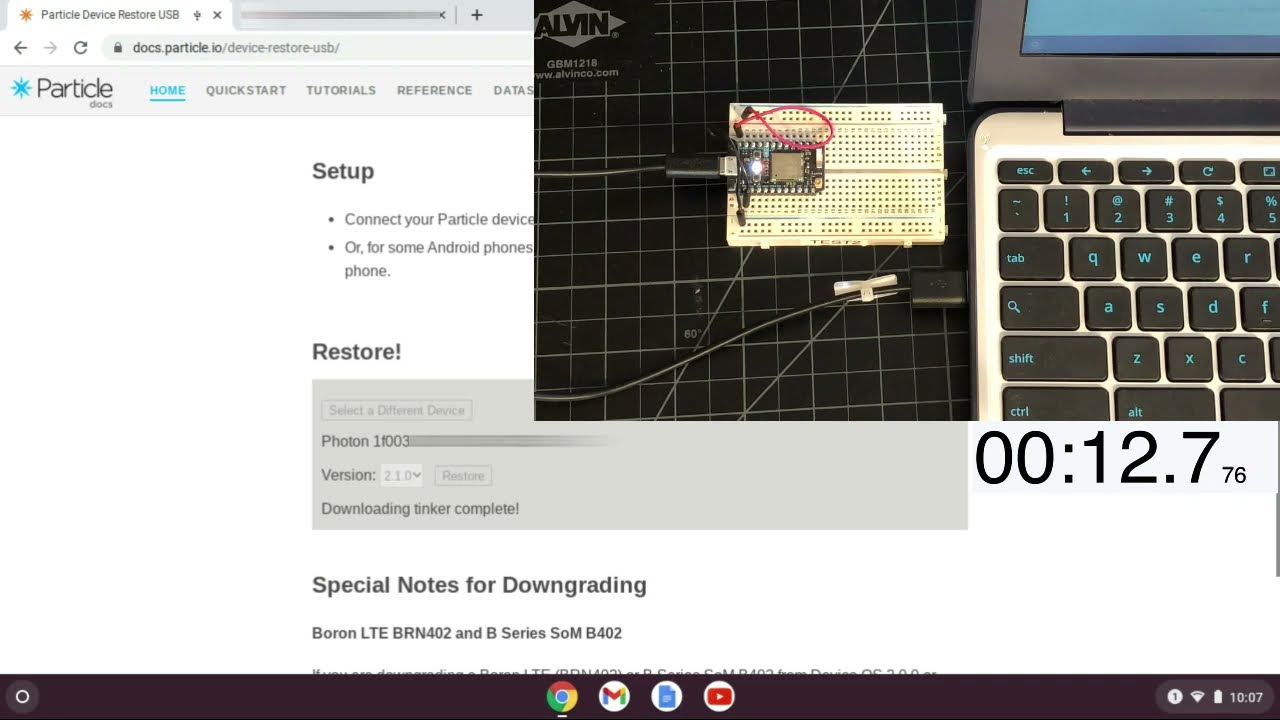Open the HOME nav item
The width and height of the screenshot is (1280, 720).
pos(168,90)
